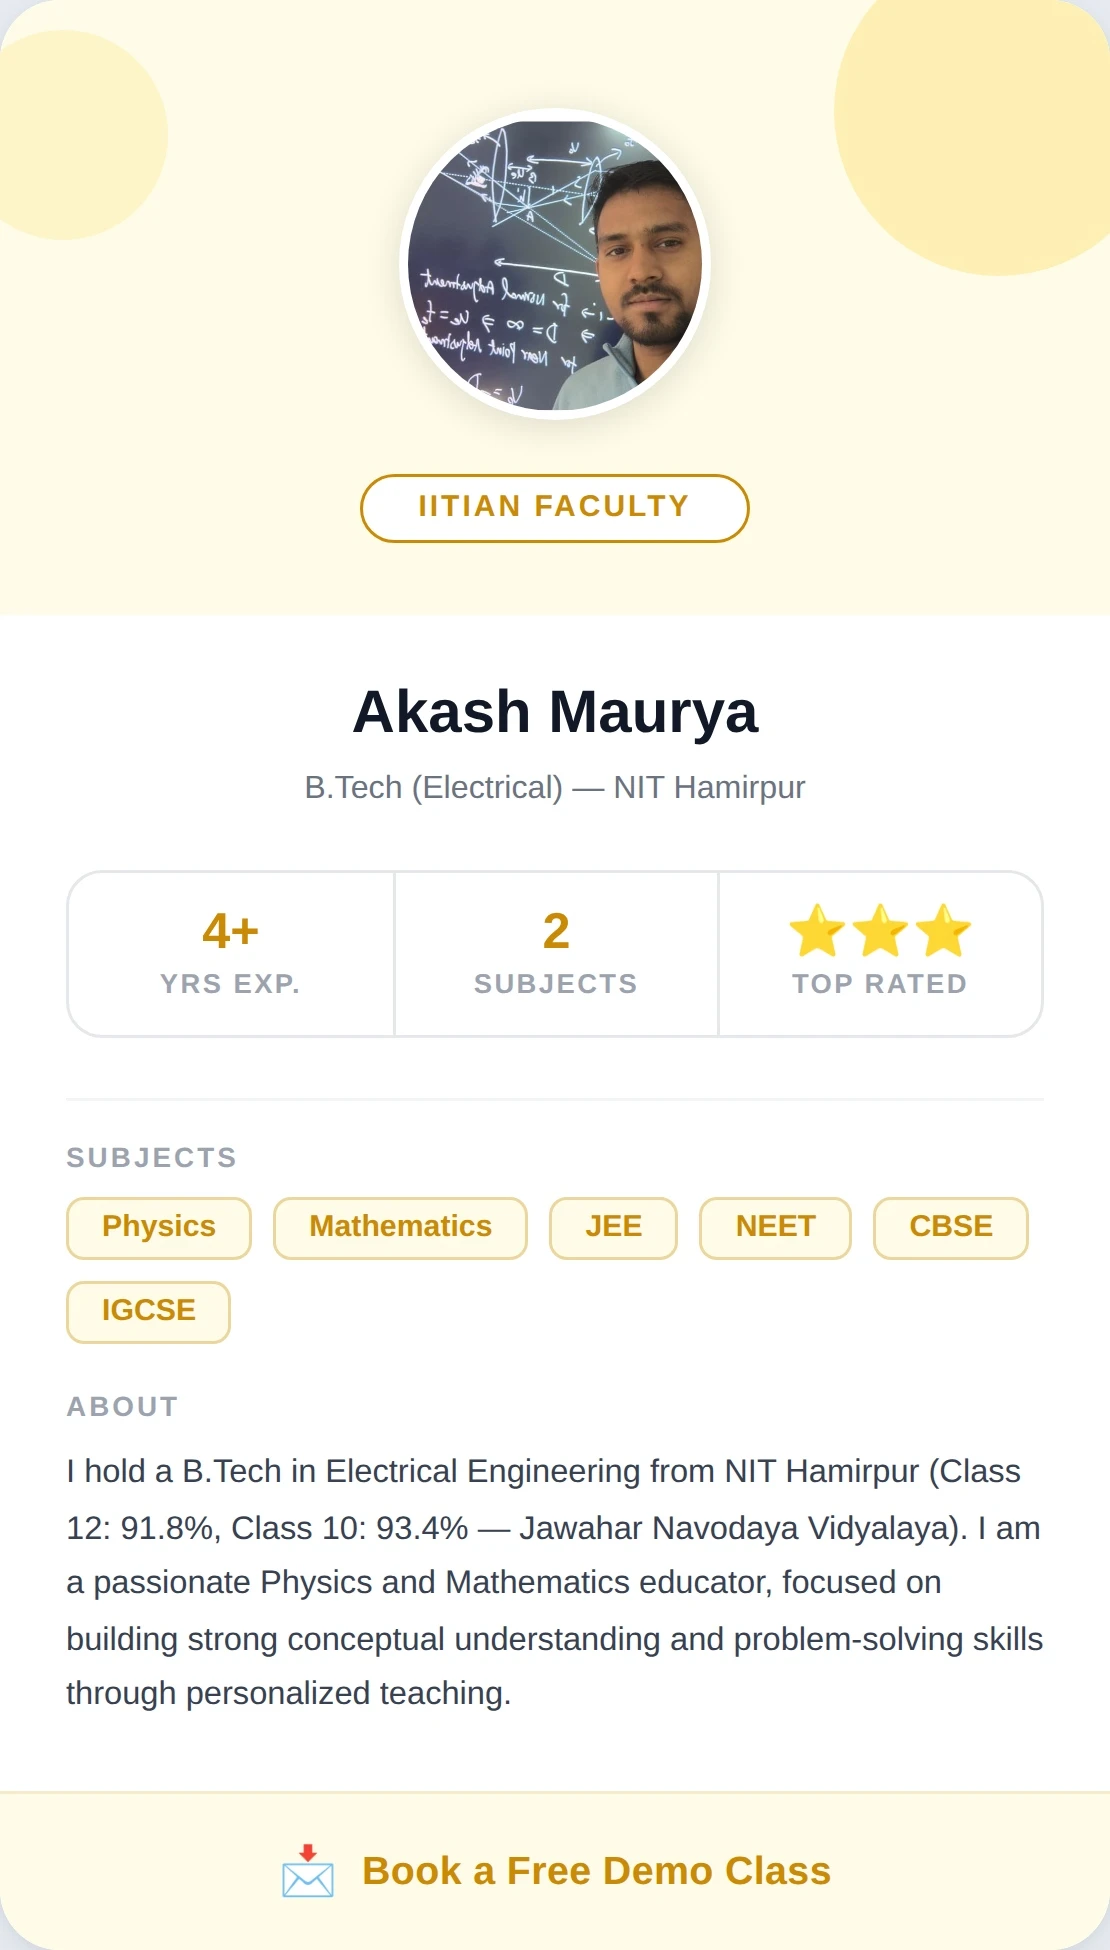1110x1950 pixels.
Task: Select the JEE tab chip
Action: pyautogui.click(x=613, y=1227)
